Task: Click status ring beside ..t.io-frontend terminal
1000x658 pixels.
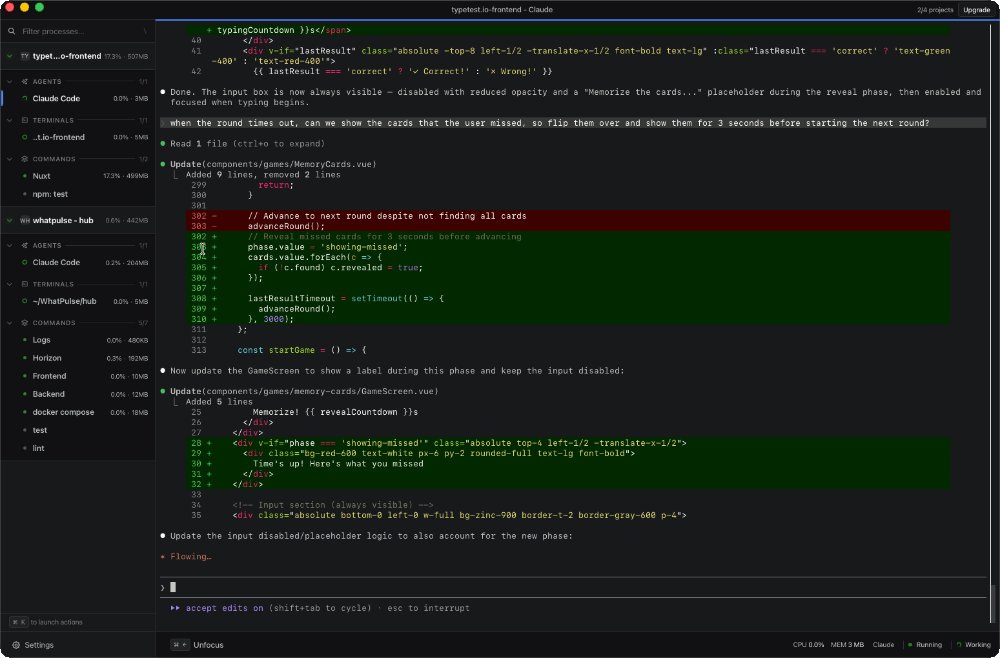Action: pos(25,137)
